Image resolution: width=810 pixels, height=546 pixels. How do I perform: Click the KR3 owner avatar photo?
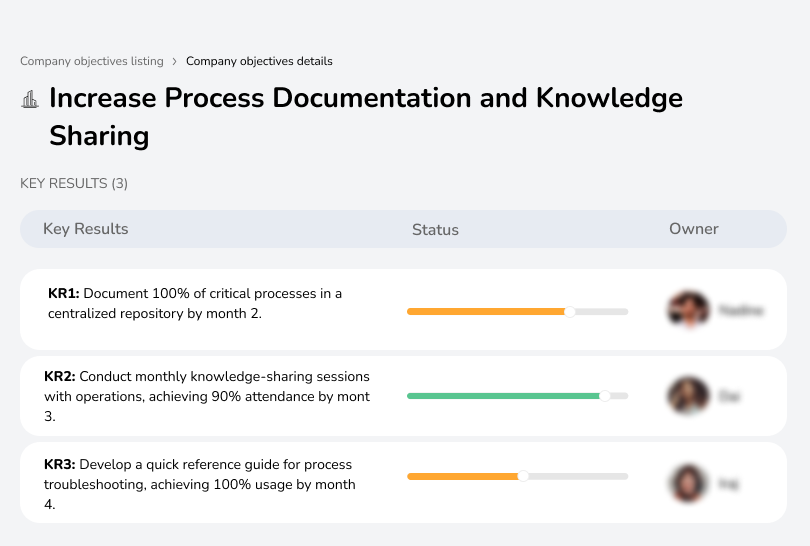(688, 483)
